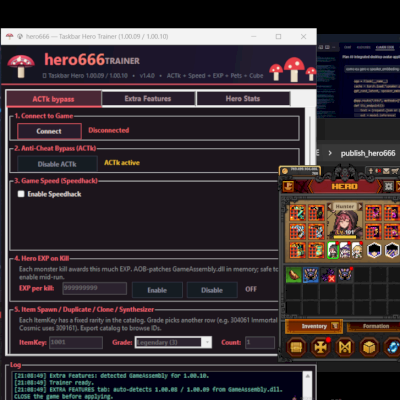Click the Disconnected status text
The width and height of the screenshot is (400, 400).
109,130
